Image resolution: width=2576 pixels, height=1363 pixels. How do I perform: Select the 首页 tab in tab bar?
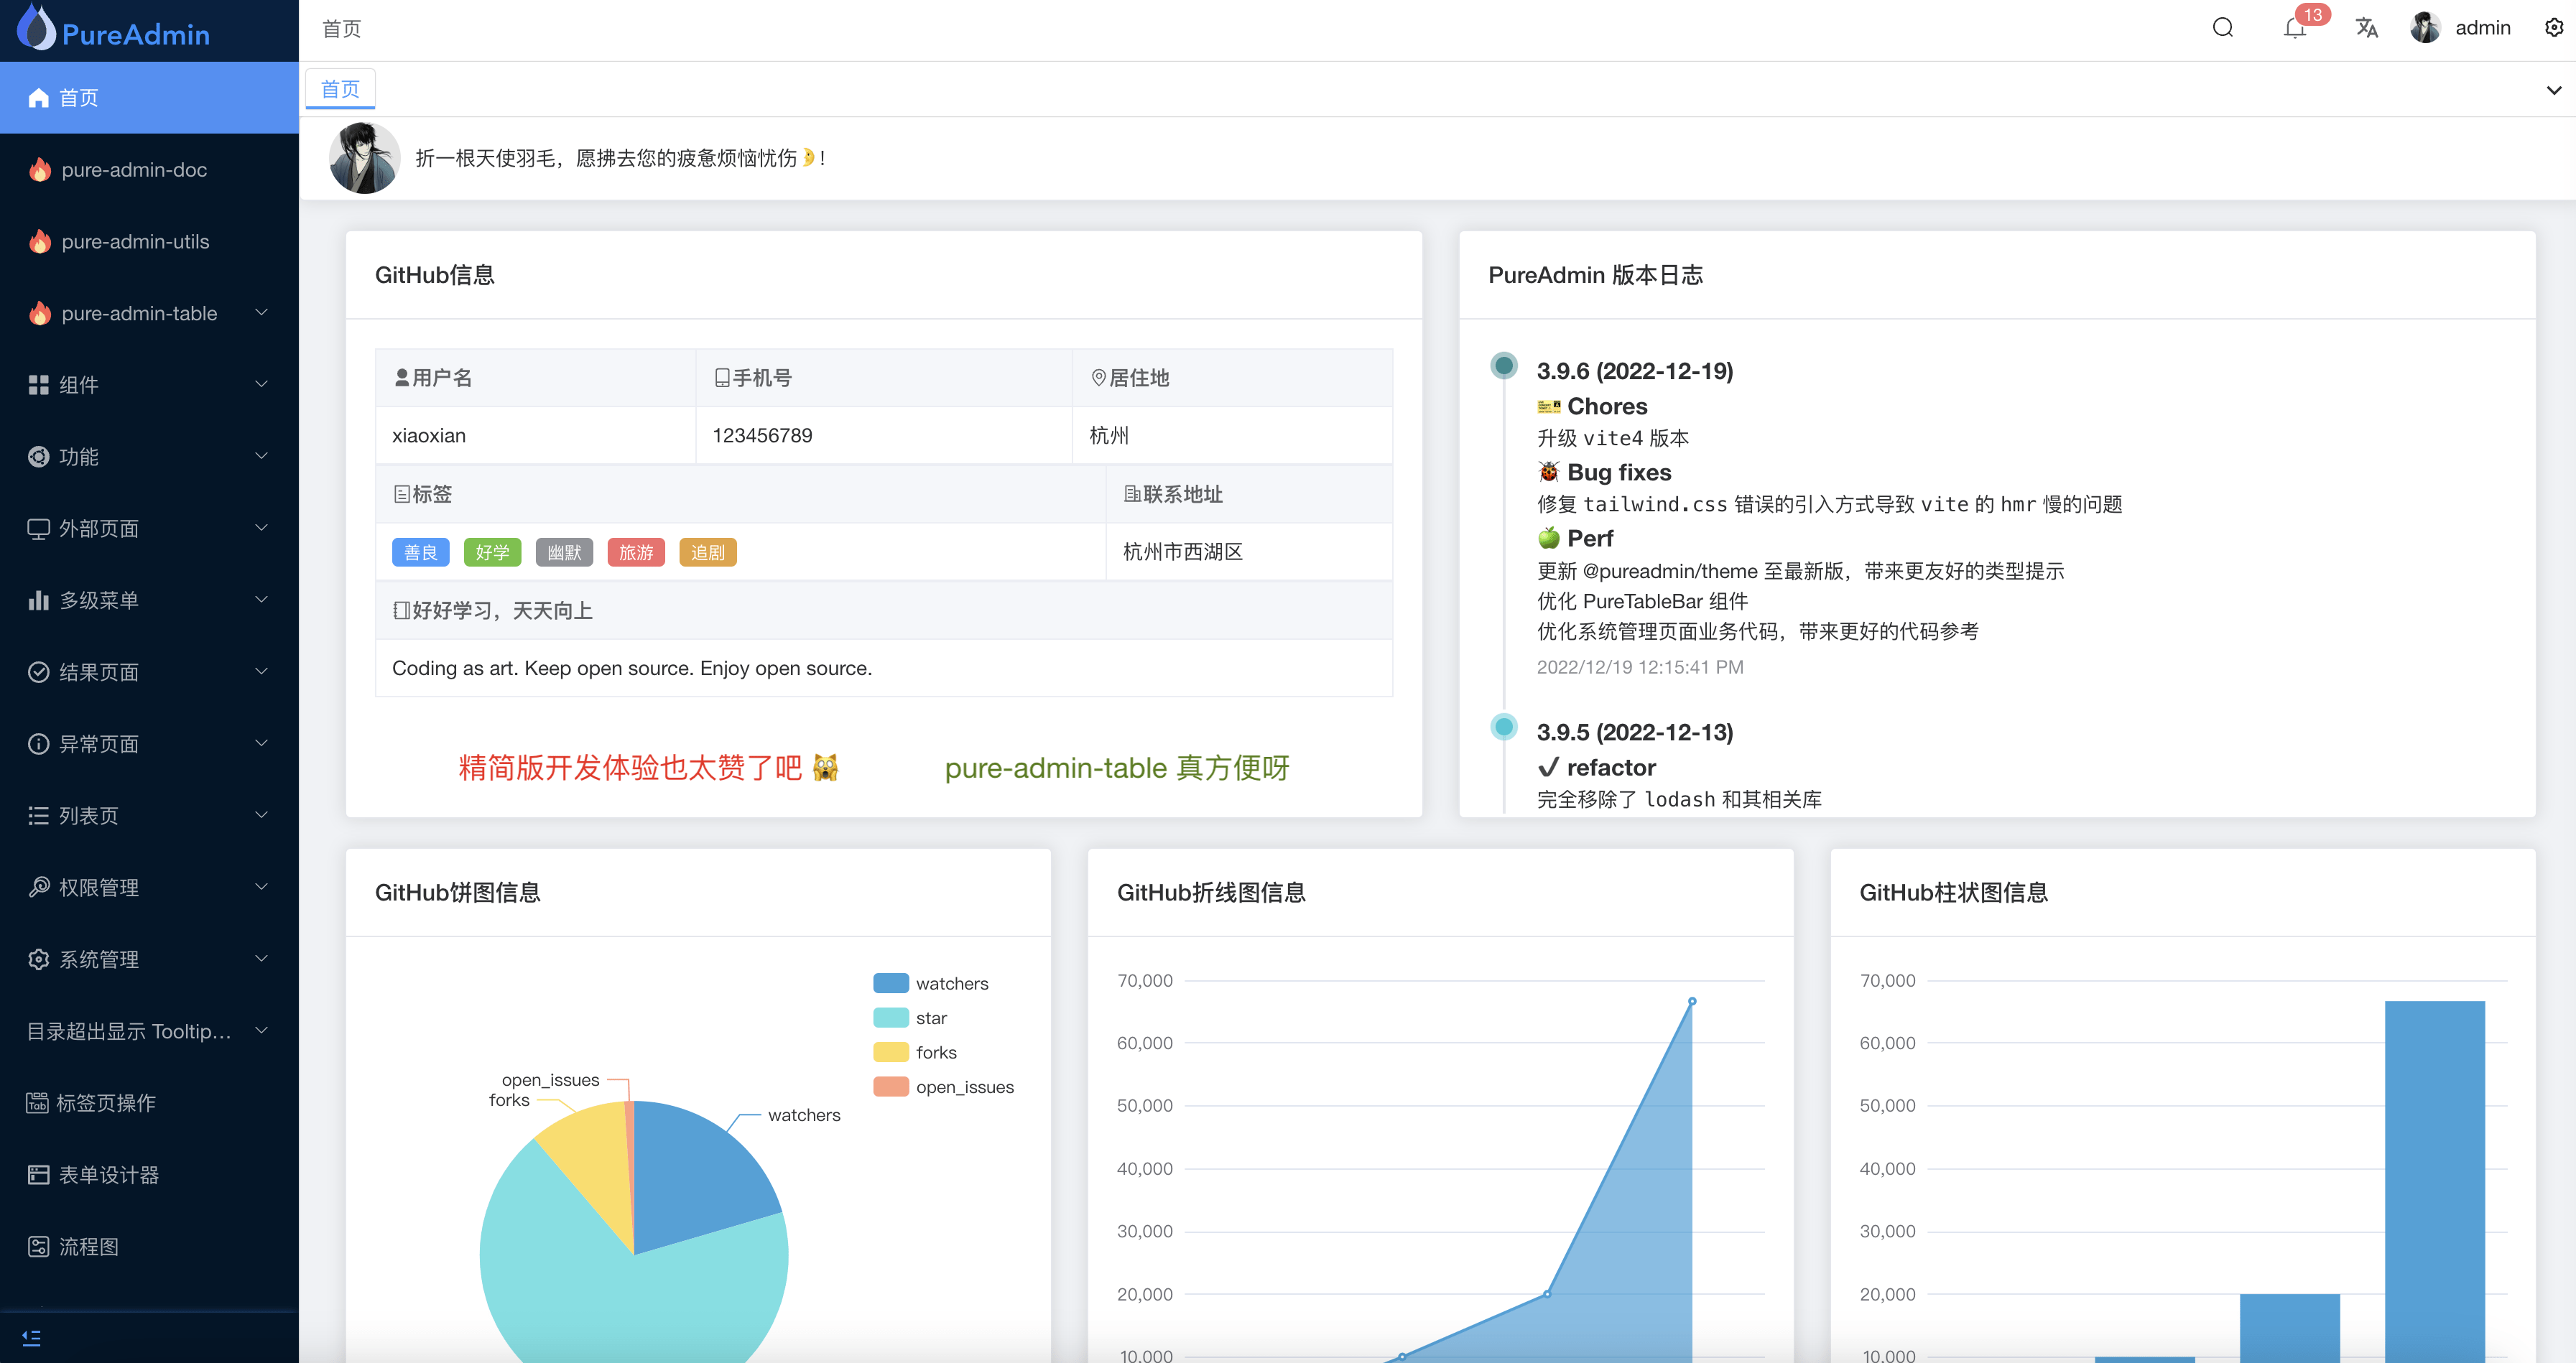[x=340, y=89]
